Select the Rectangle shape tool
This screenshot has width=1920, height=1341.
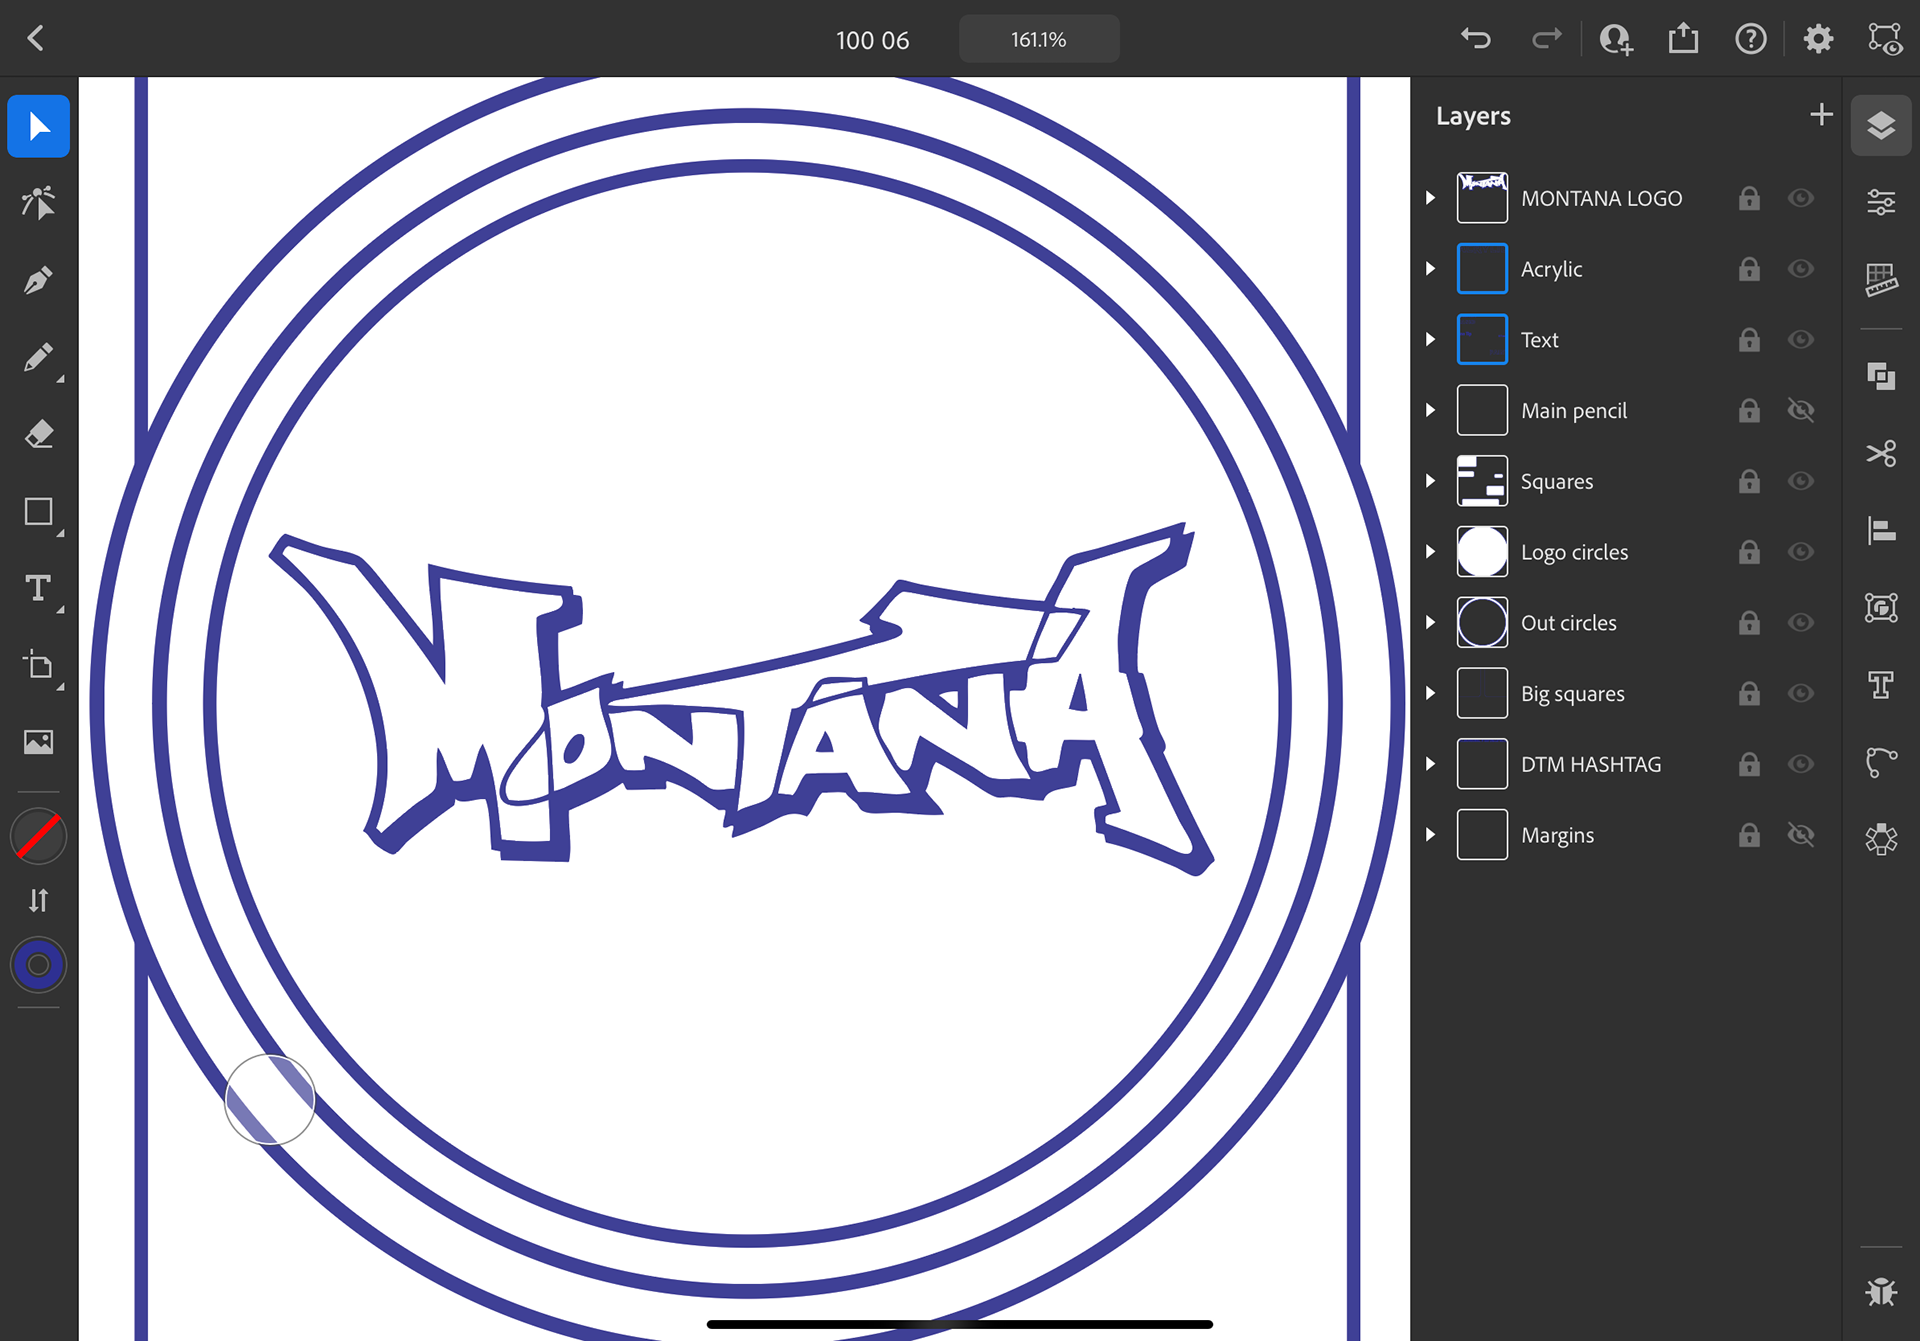38,512
